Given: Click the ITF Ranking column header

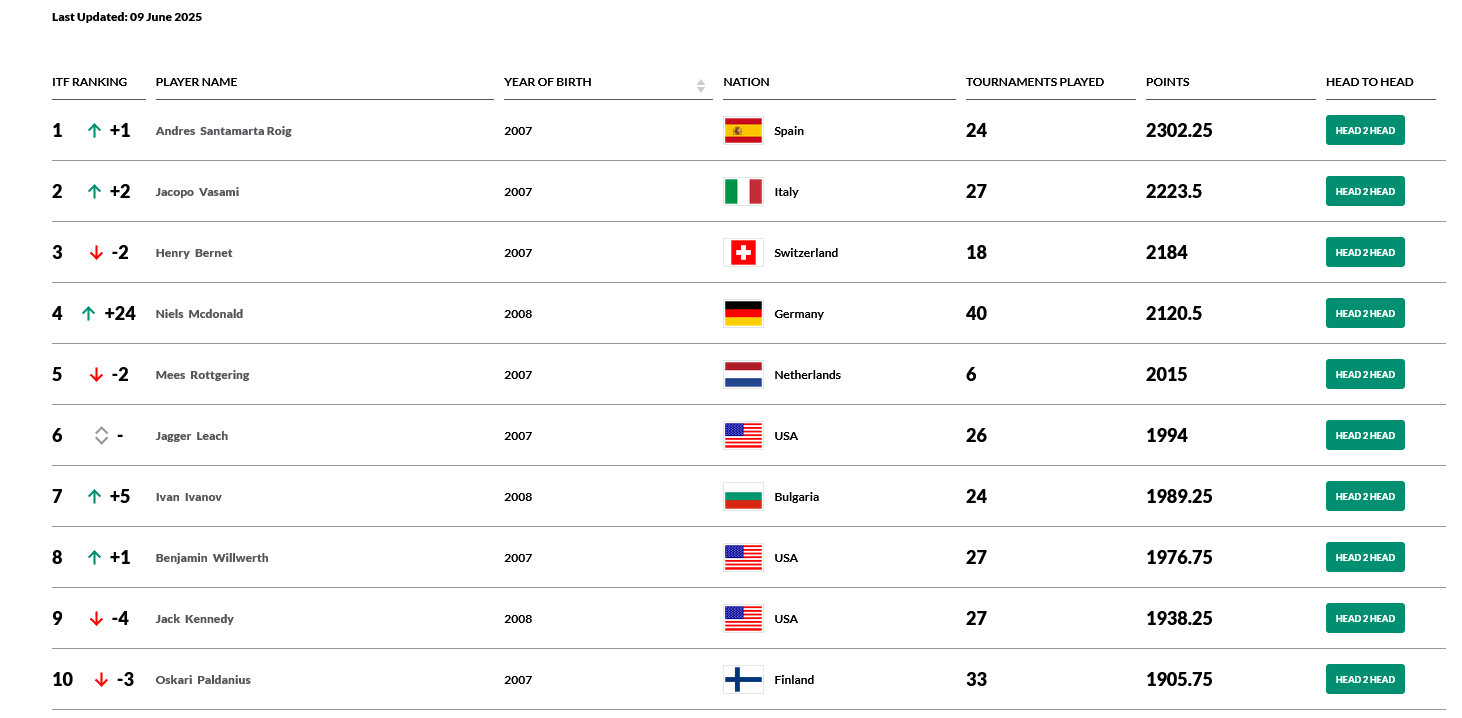Looking at the screenshot, I should point(90,82).
